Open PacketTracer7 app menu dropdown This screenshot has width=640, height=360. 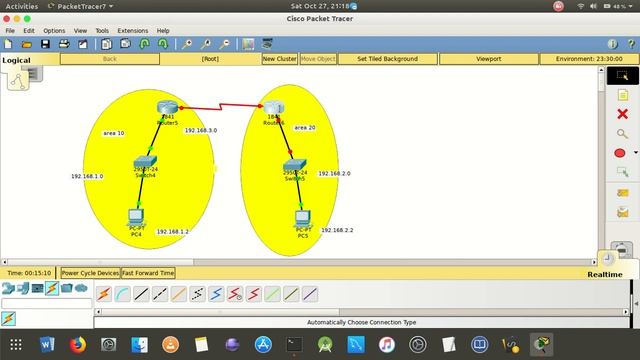[x=80, y=6]
